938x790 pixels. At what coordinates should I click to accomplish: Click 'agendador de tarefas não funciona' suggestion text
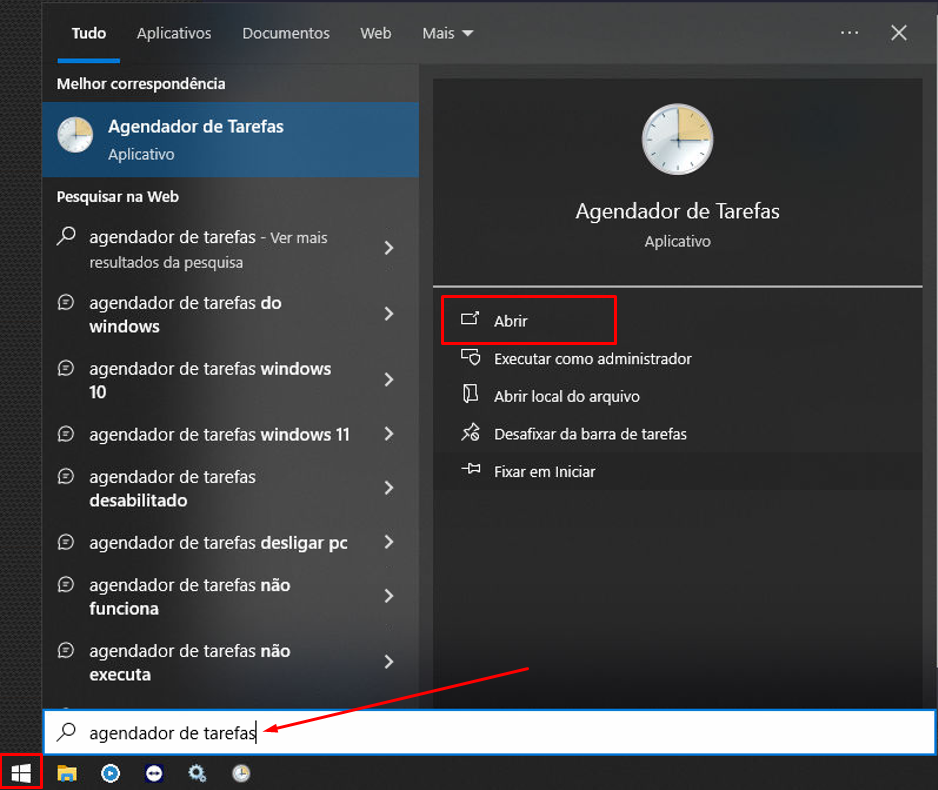pos(190,597)
